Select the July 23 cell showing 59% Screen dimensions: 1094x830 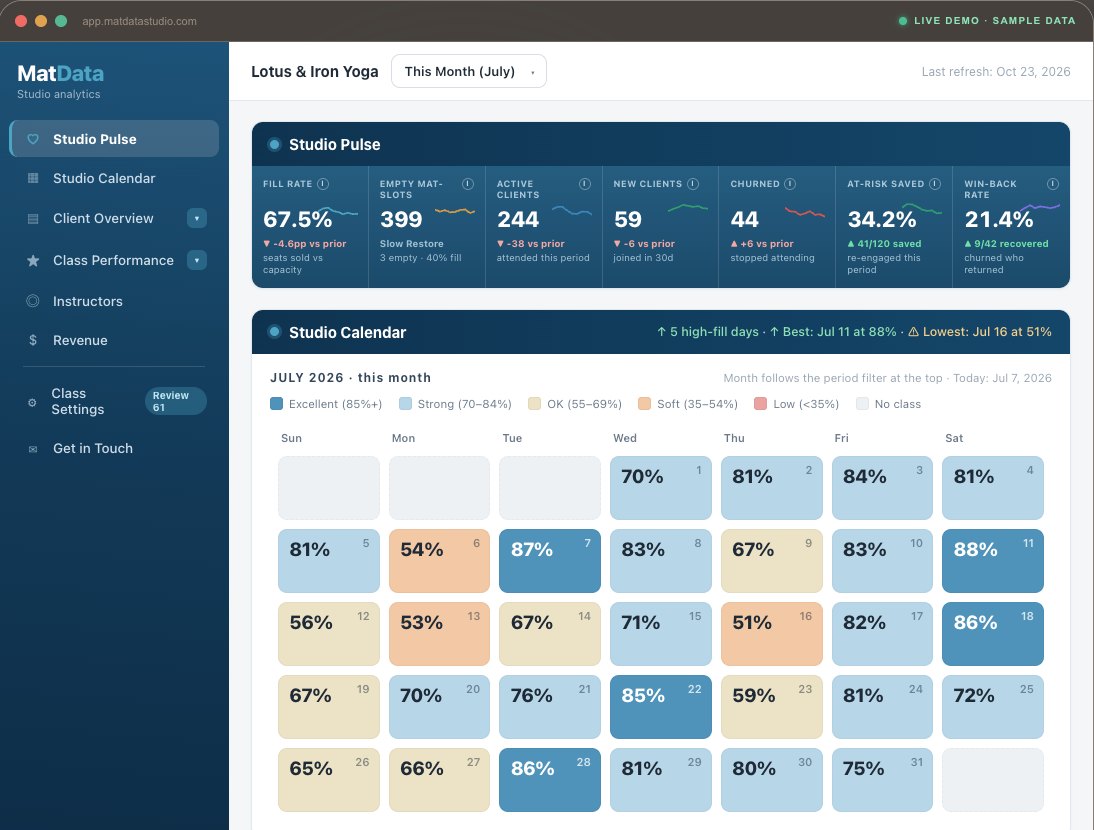(772, 707)
